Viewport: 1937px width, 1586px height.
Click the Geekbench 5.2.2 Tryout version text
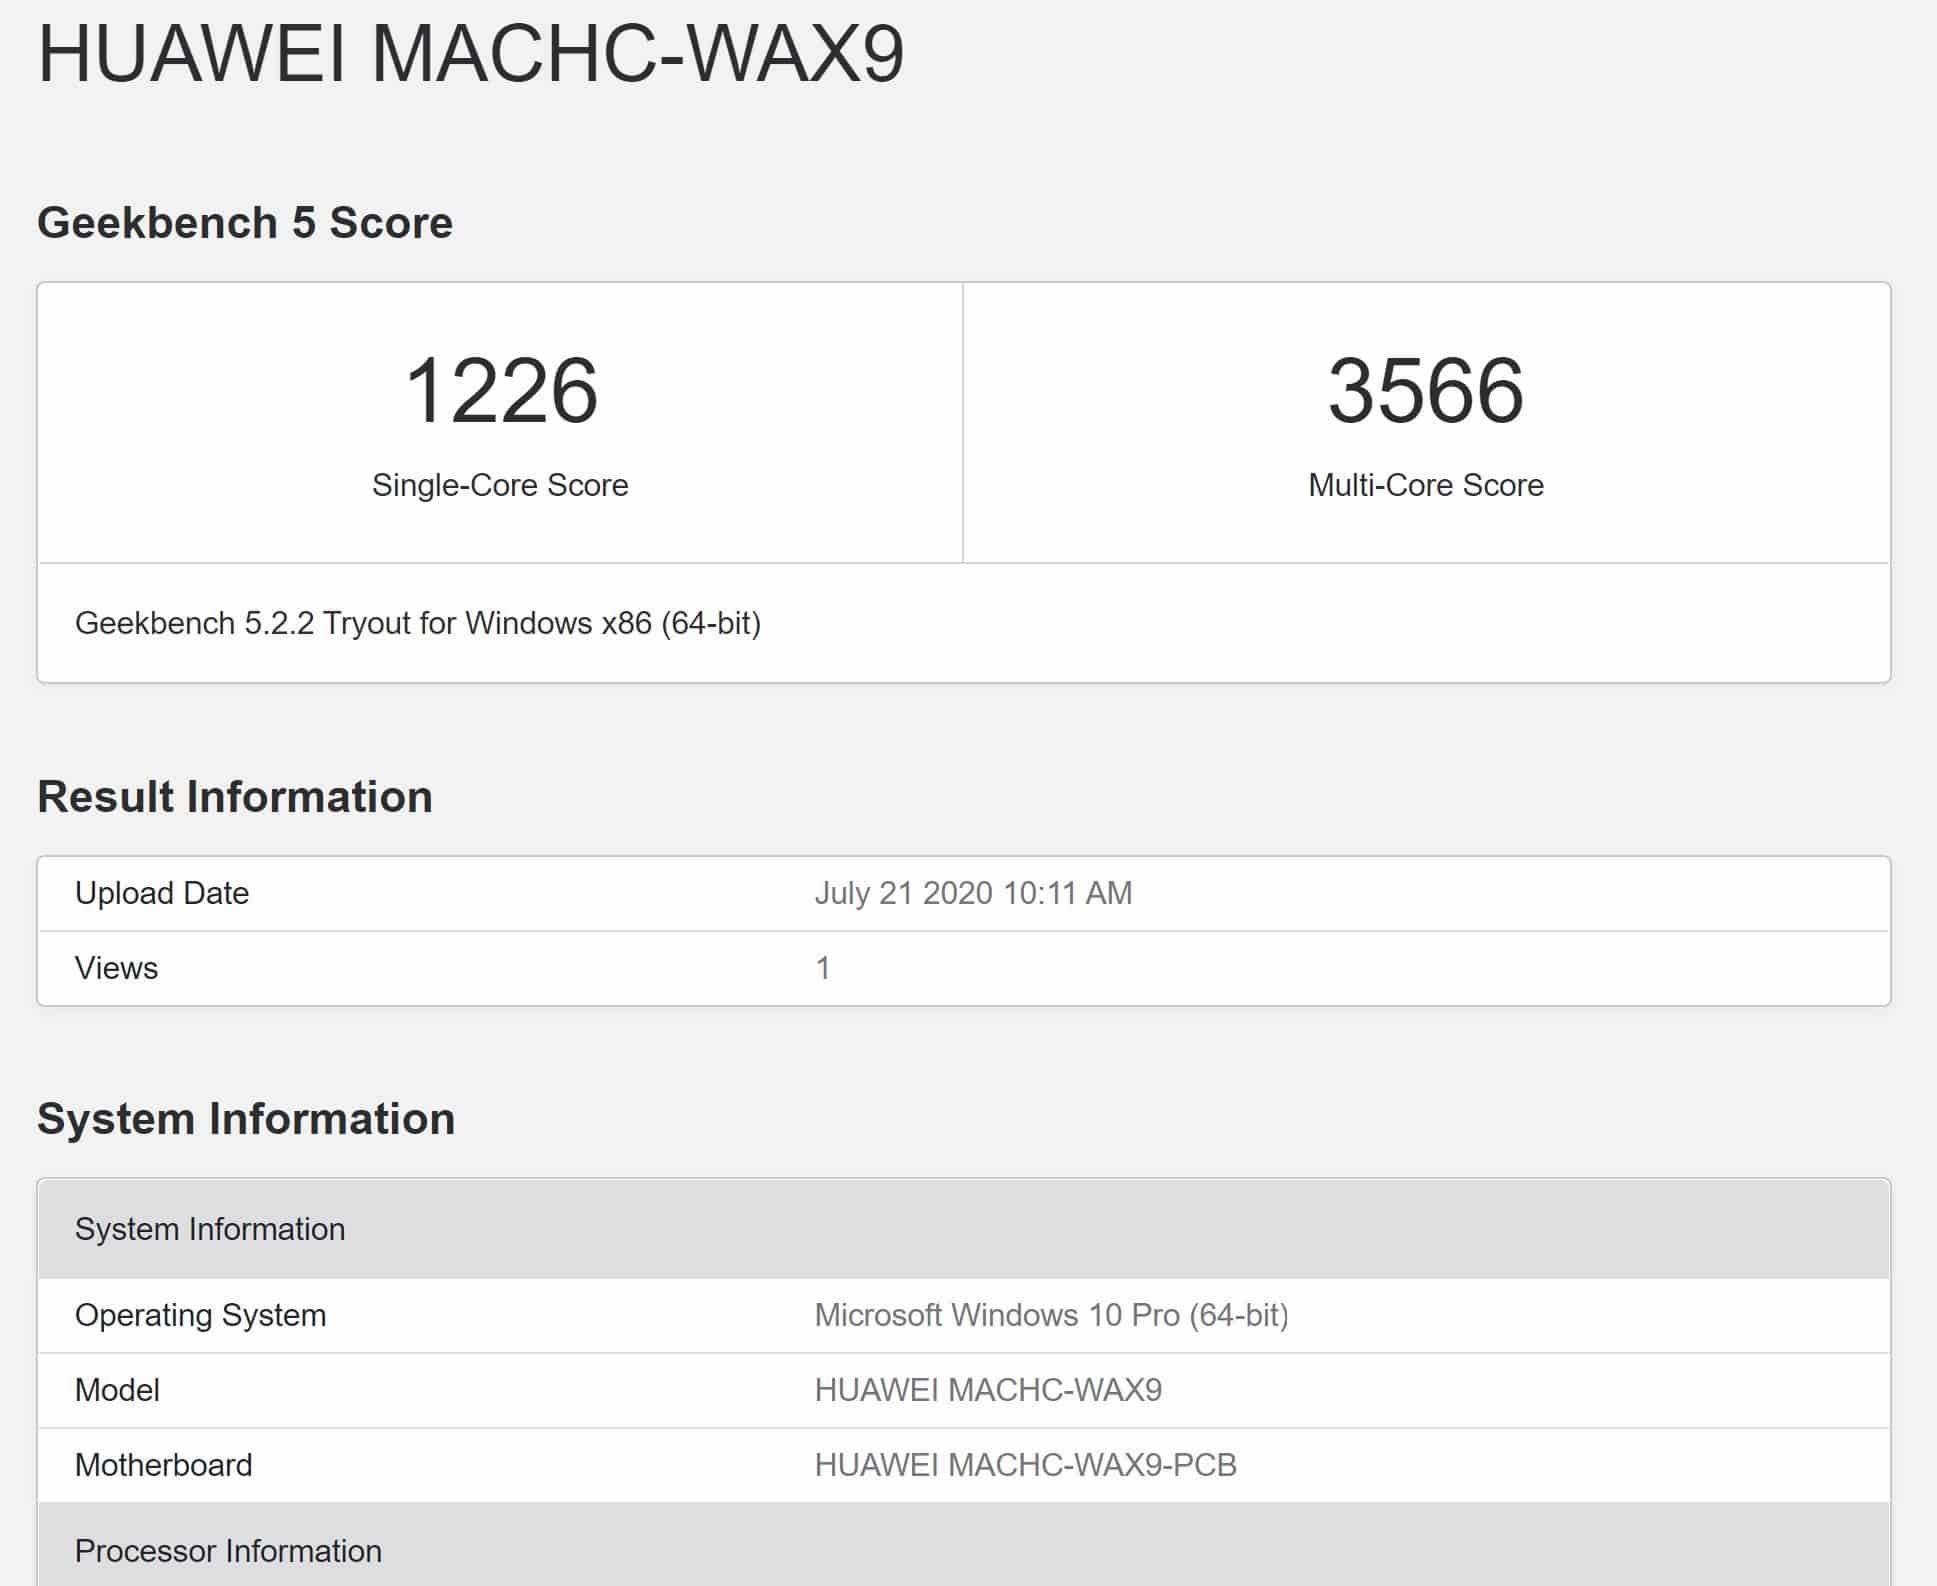pyautogui.click(x=418, y=623)
